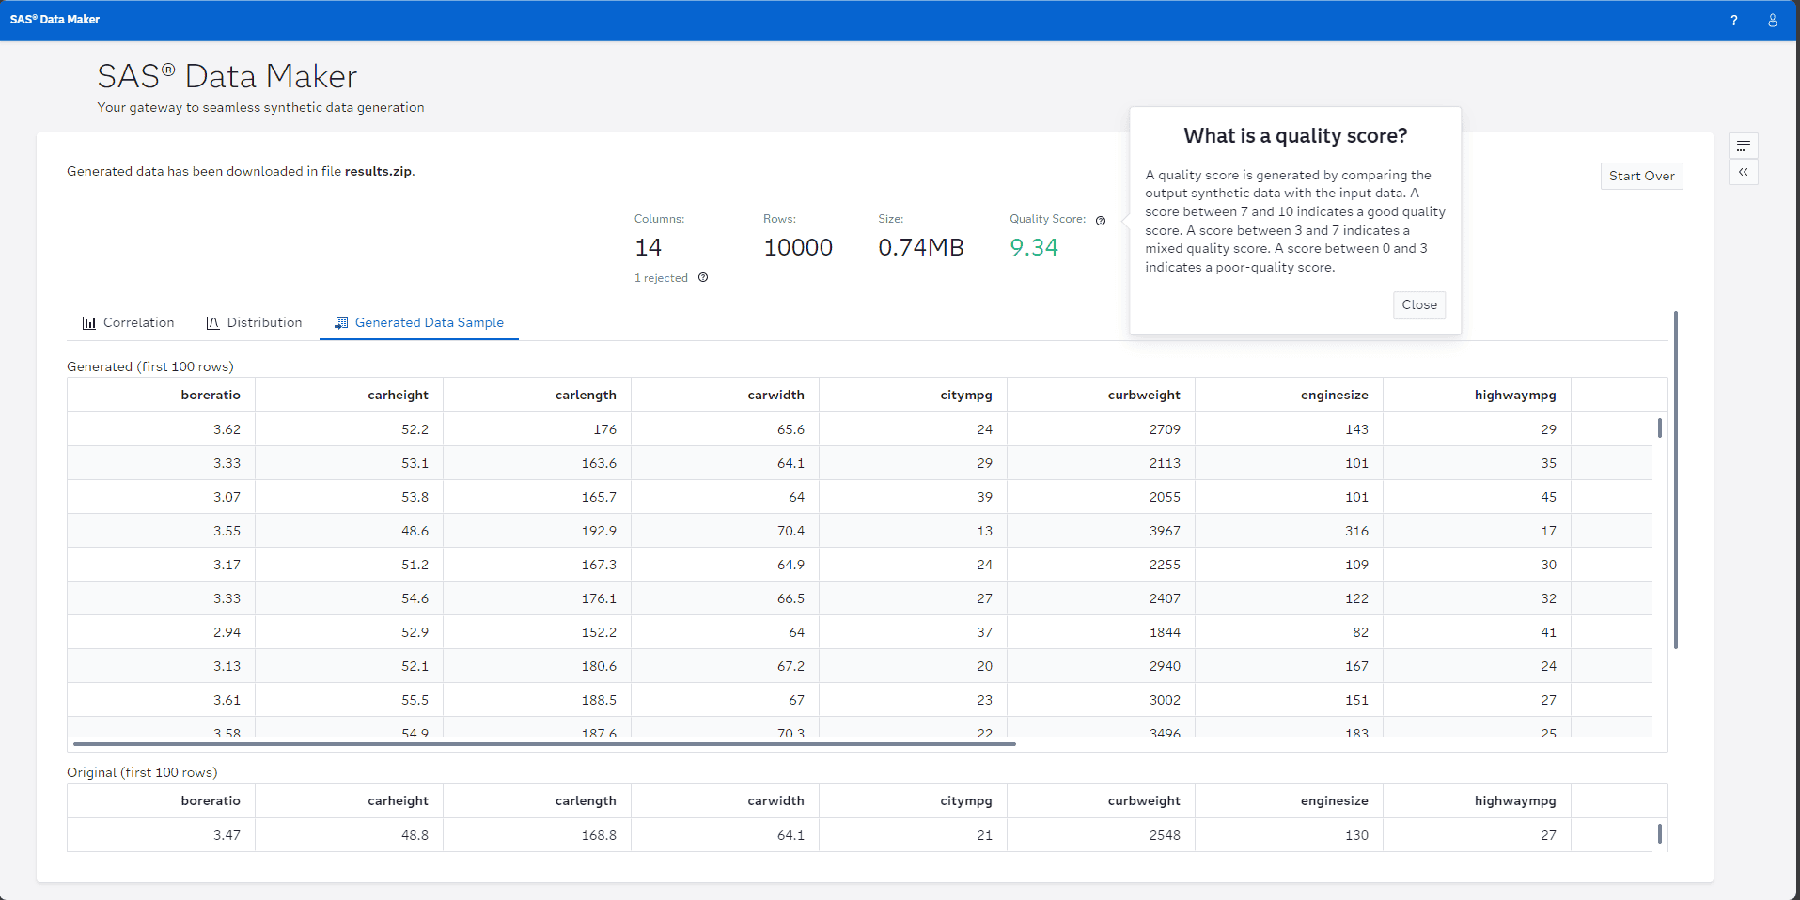Click the info icon next to Quality Score
The image size is (1800, 900).
(x=1101, y=220)
